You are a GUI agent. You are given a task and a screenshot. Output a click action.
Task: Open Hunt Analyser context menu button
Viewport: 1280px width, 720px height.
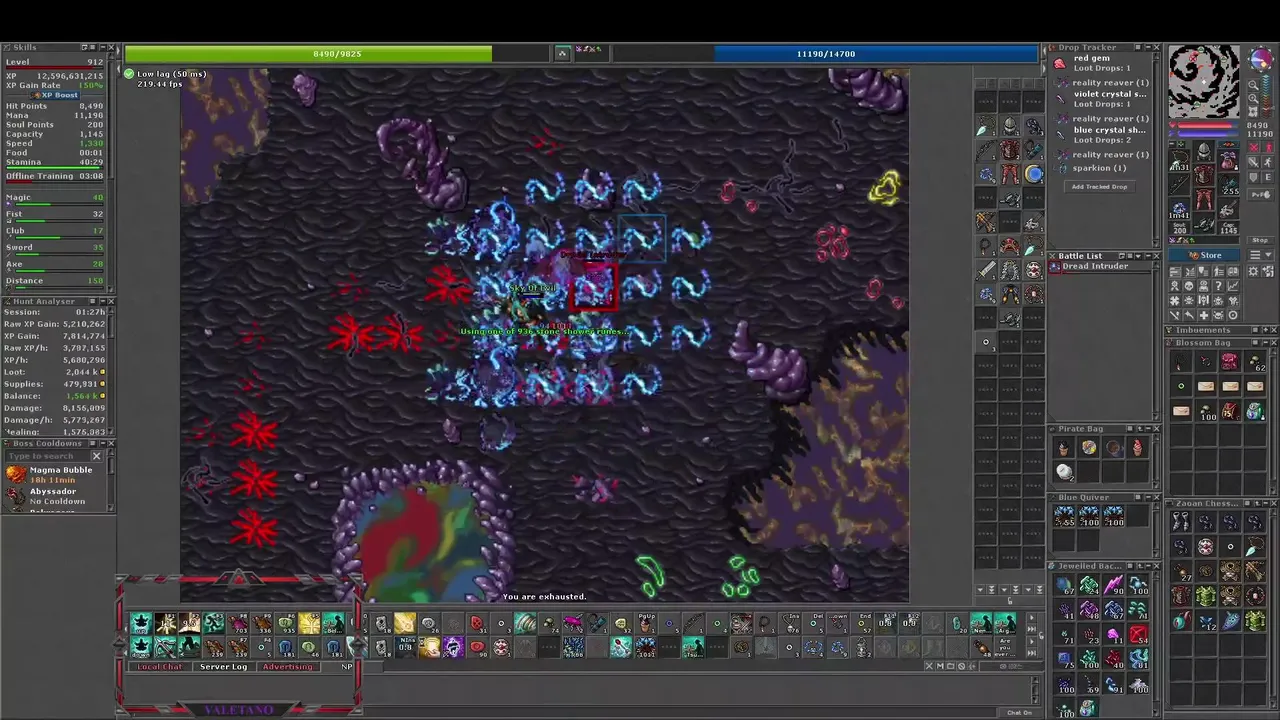tap(93, 301)
